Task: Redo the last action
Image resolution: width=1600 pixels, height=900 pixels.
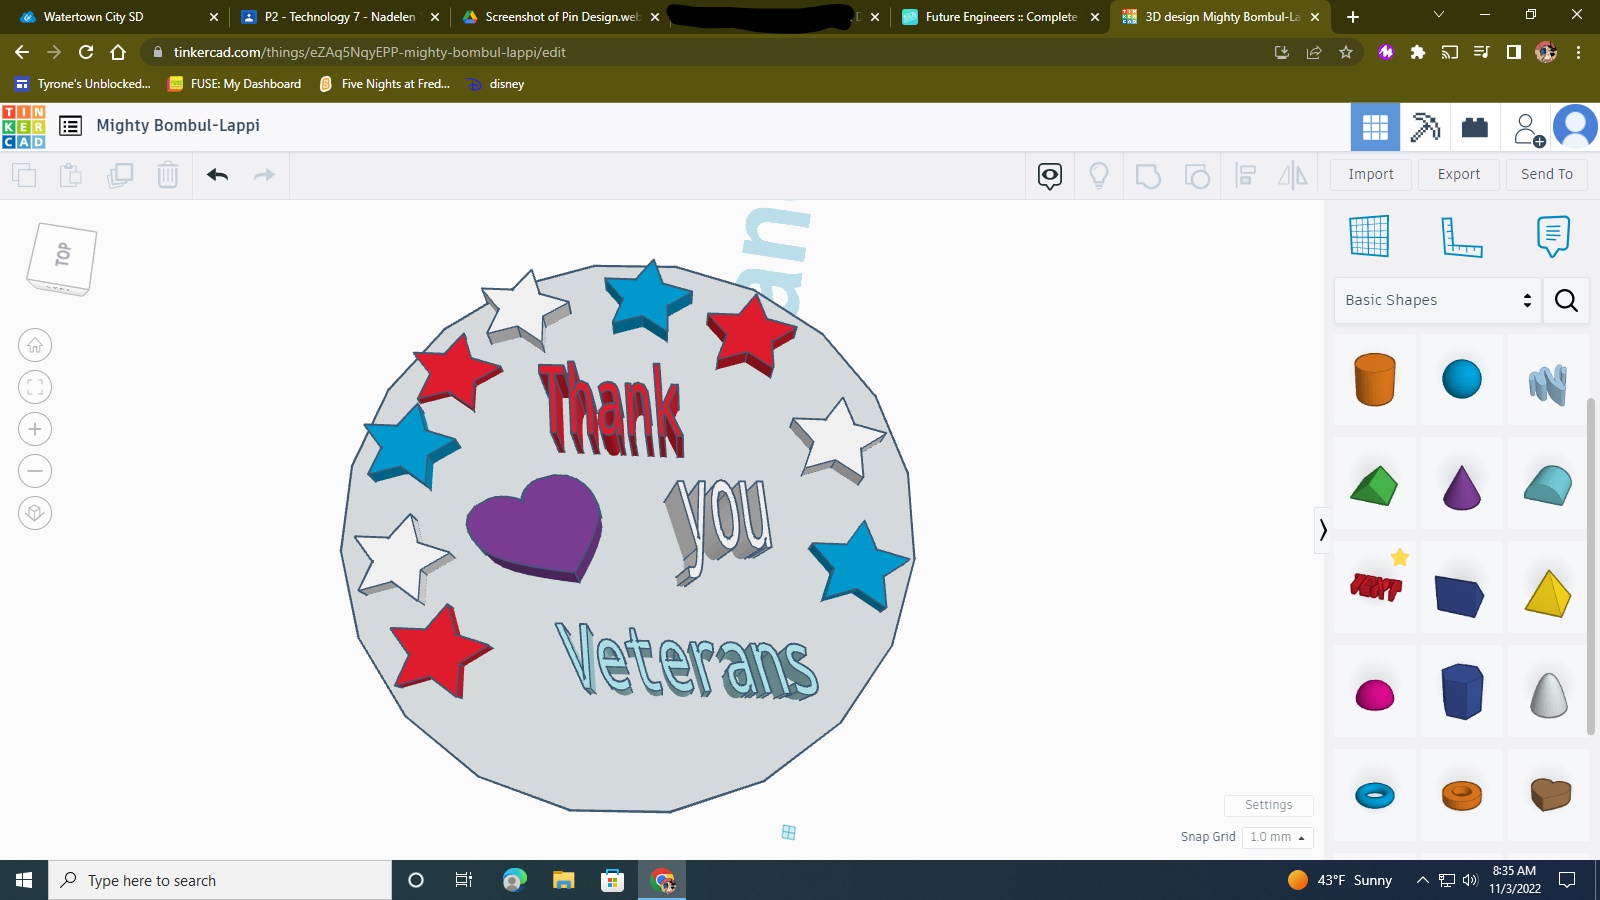Action: 264,176
